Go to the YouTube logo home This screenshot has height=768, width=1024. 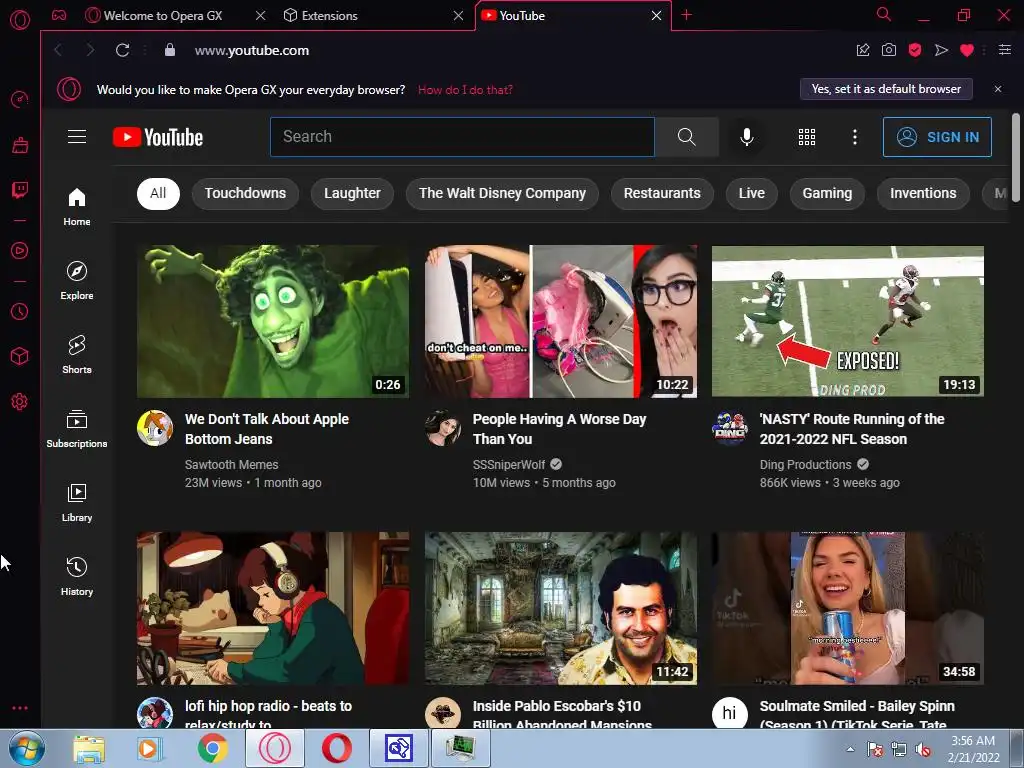(x=158, y=137)
